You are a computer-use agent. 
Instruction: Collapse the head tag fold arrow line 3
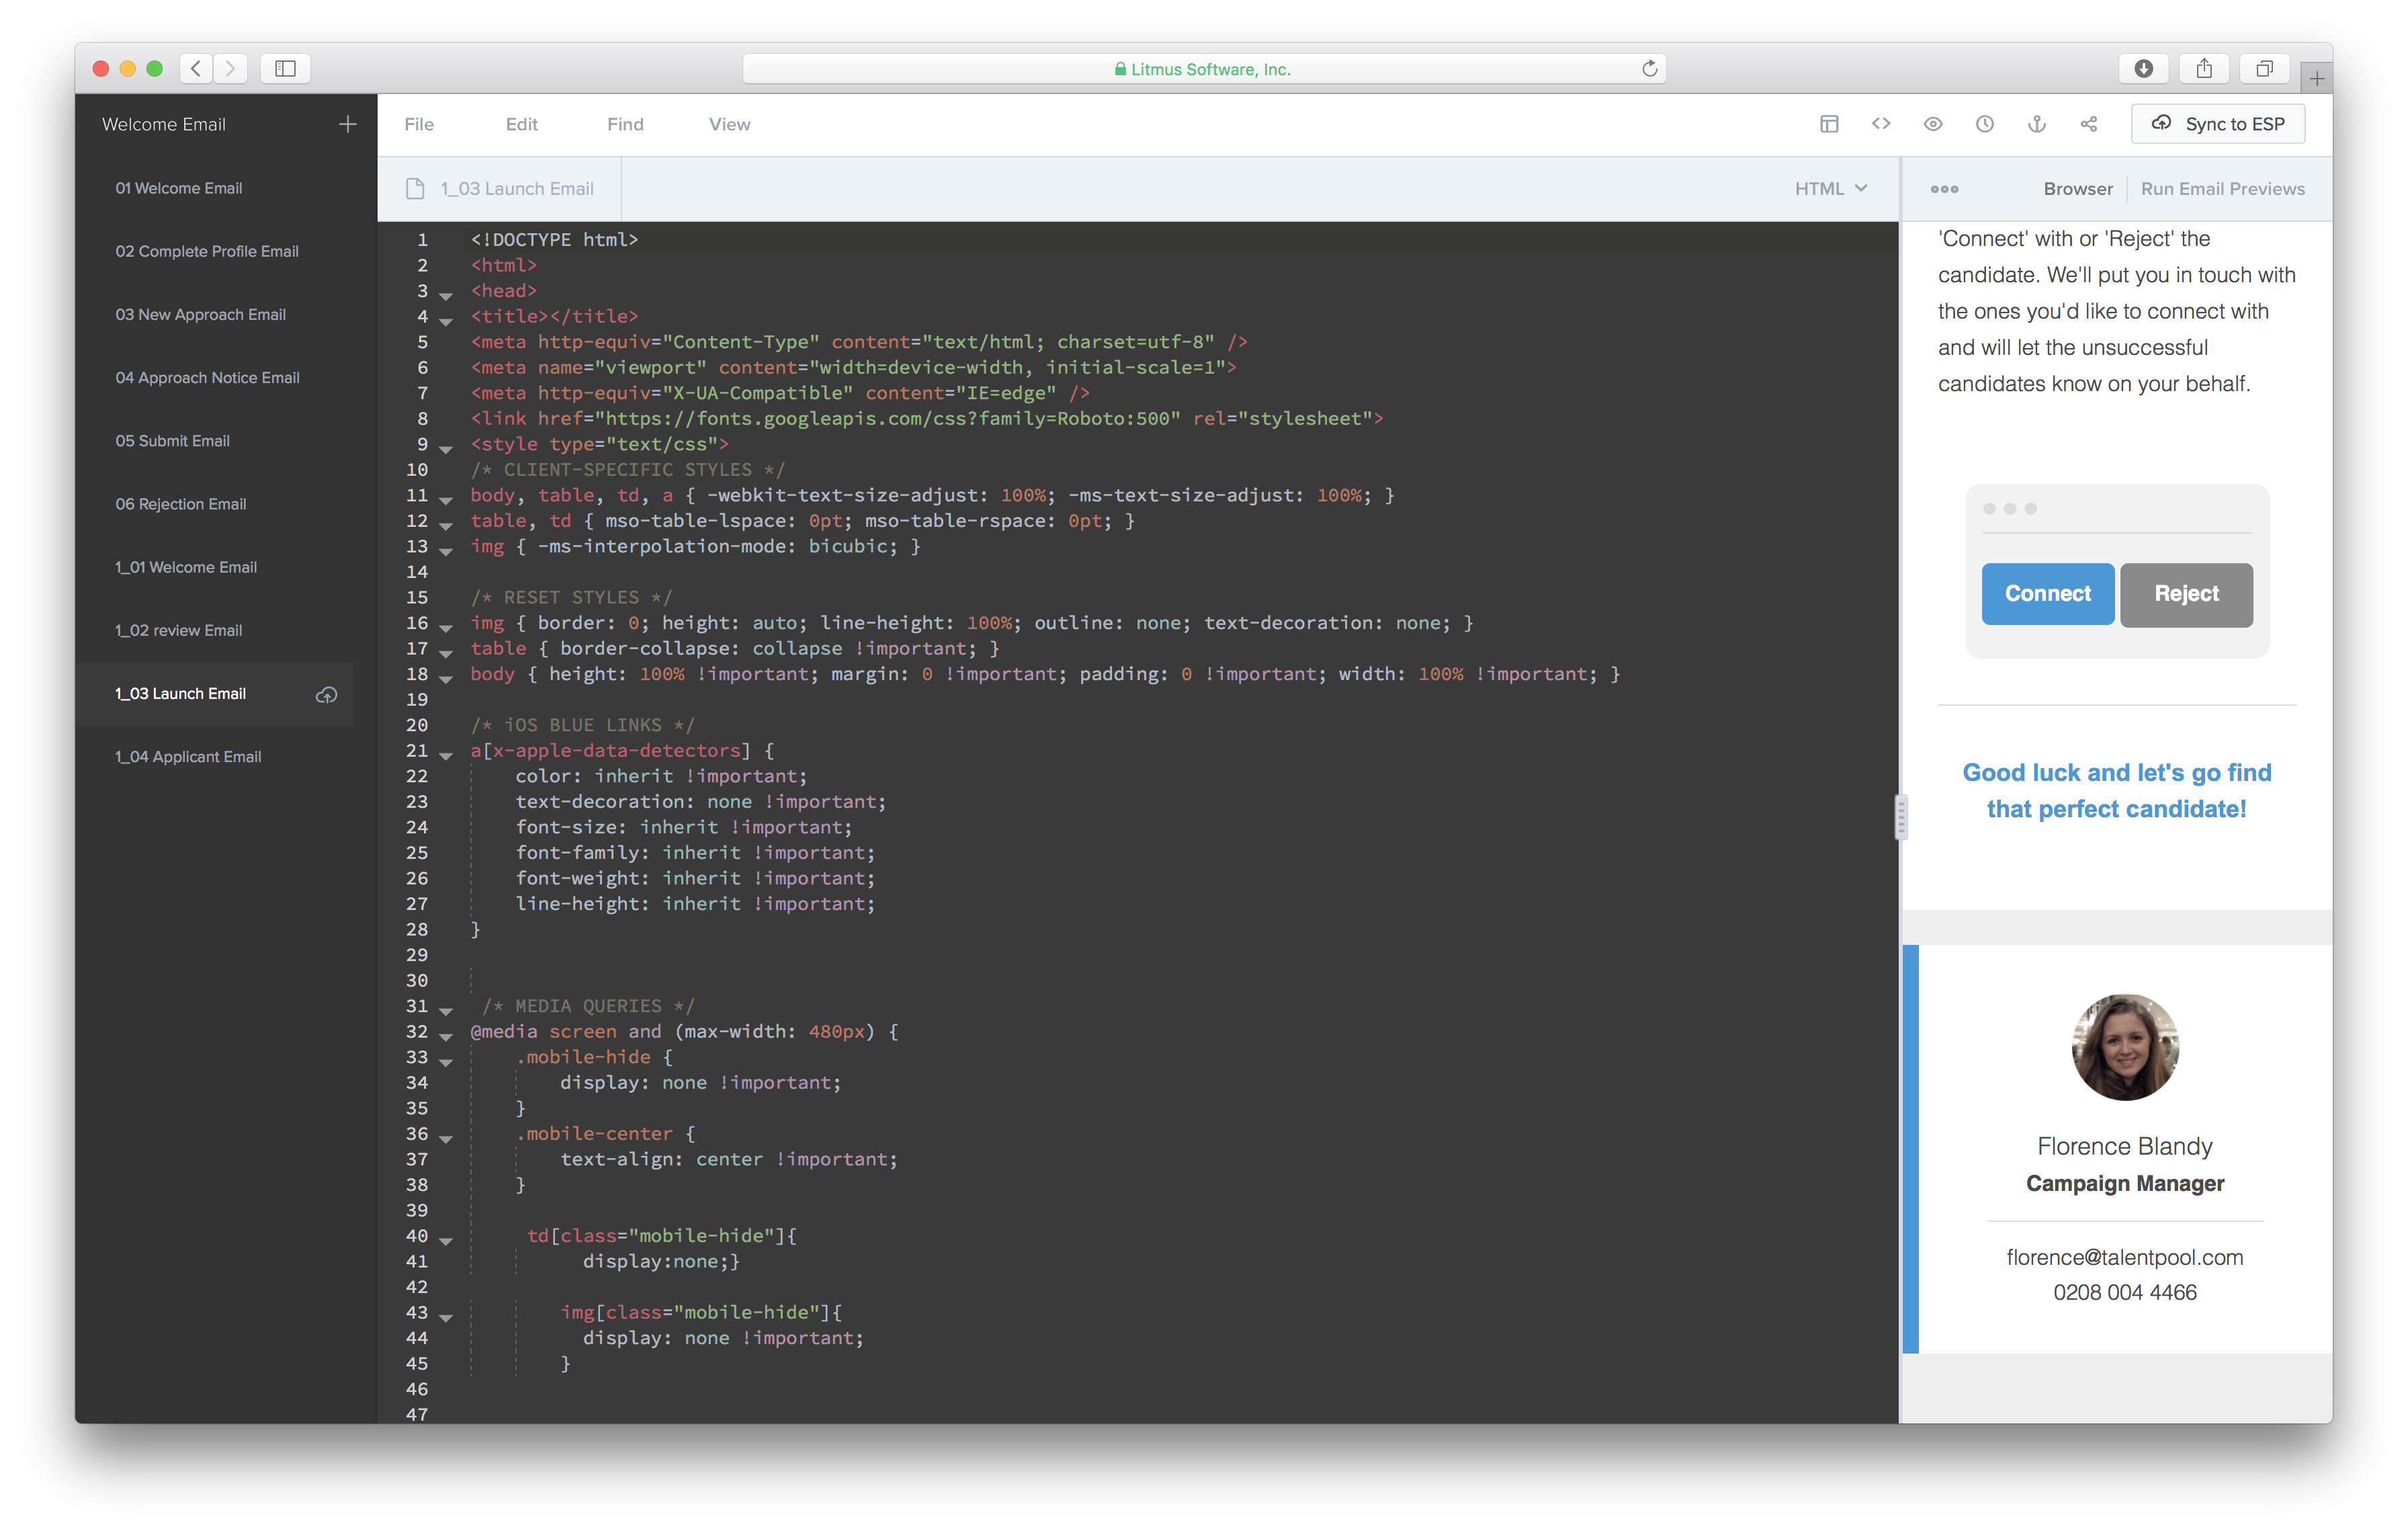[446, 296]
